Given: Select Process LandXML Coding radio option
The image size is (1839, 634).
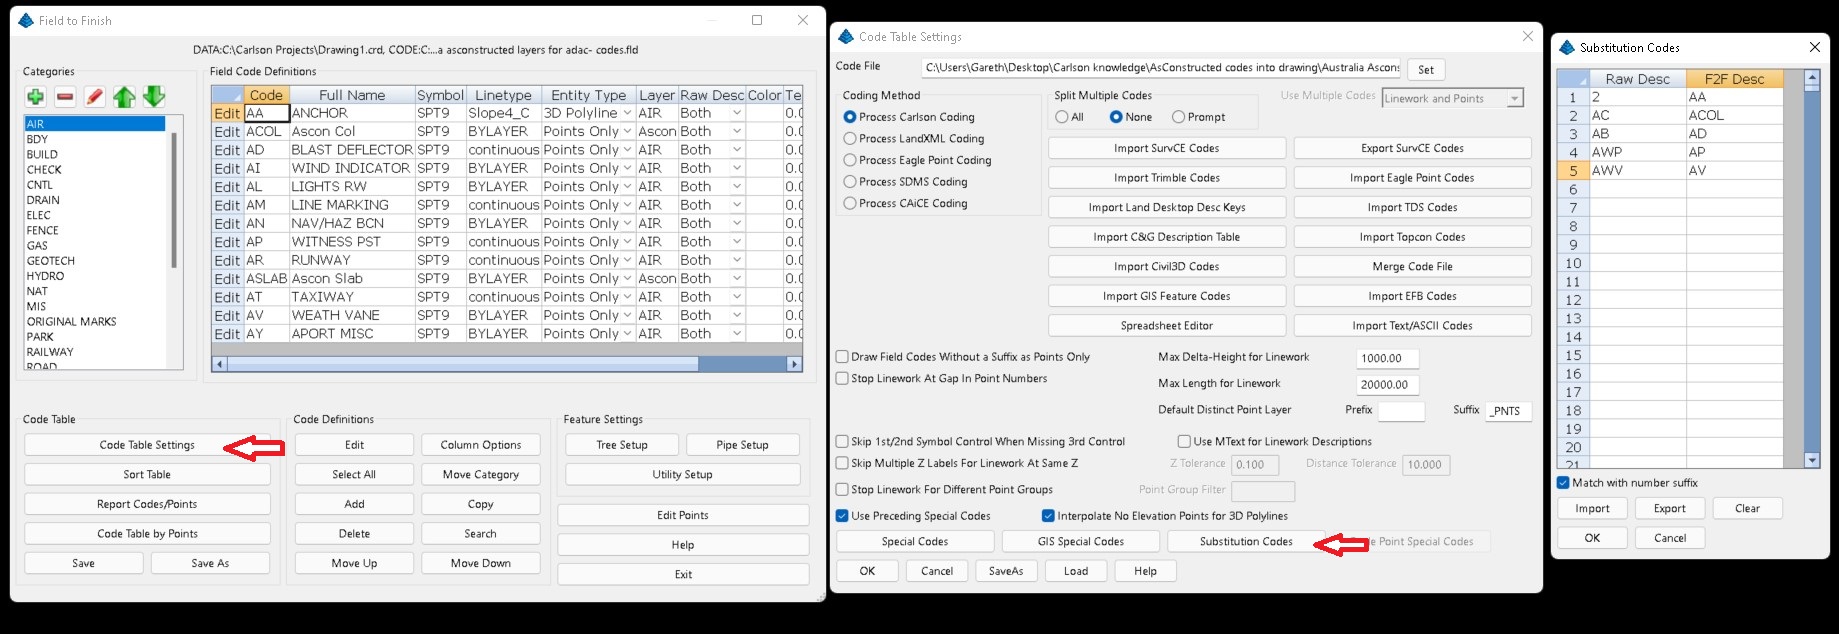Looking at the screenshot, I should click(x=850, y=139).
